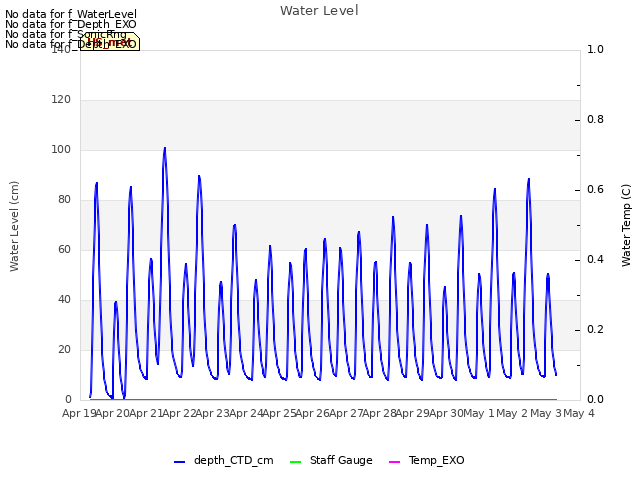Click the Water Level (cm) axis label
Image resolution: width=640 pixels, height=480 pixels.
[14, 226]
